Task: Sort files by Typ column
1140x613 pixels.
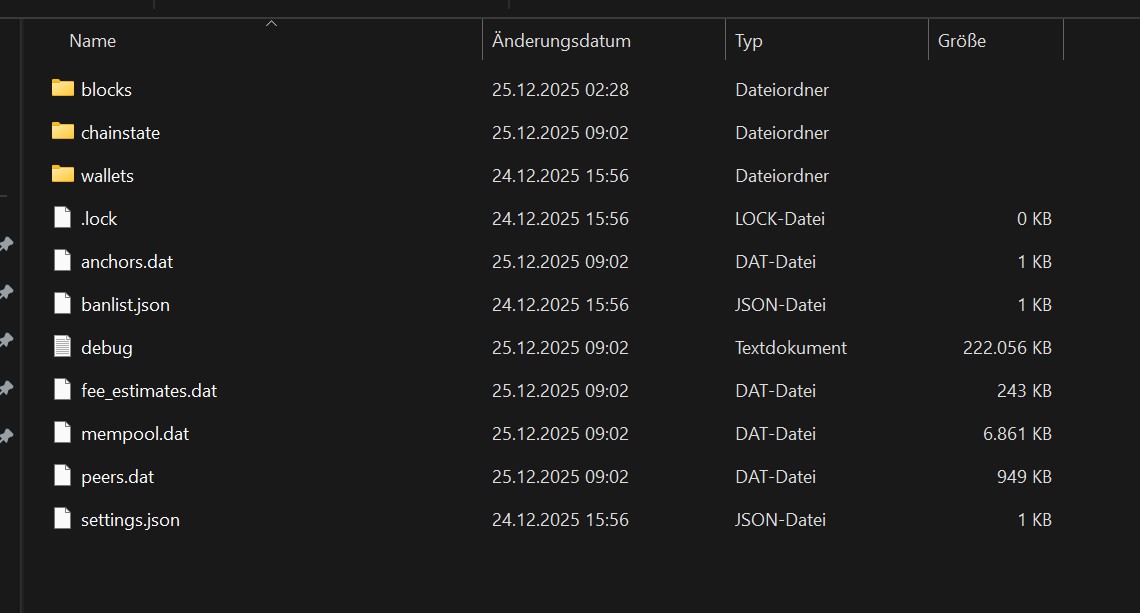Action: point(749,41)
